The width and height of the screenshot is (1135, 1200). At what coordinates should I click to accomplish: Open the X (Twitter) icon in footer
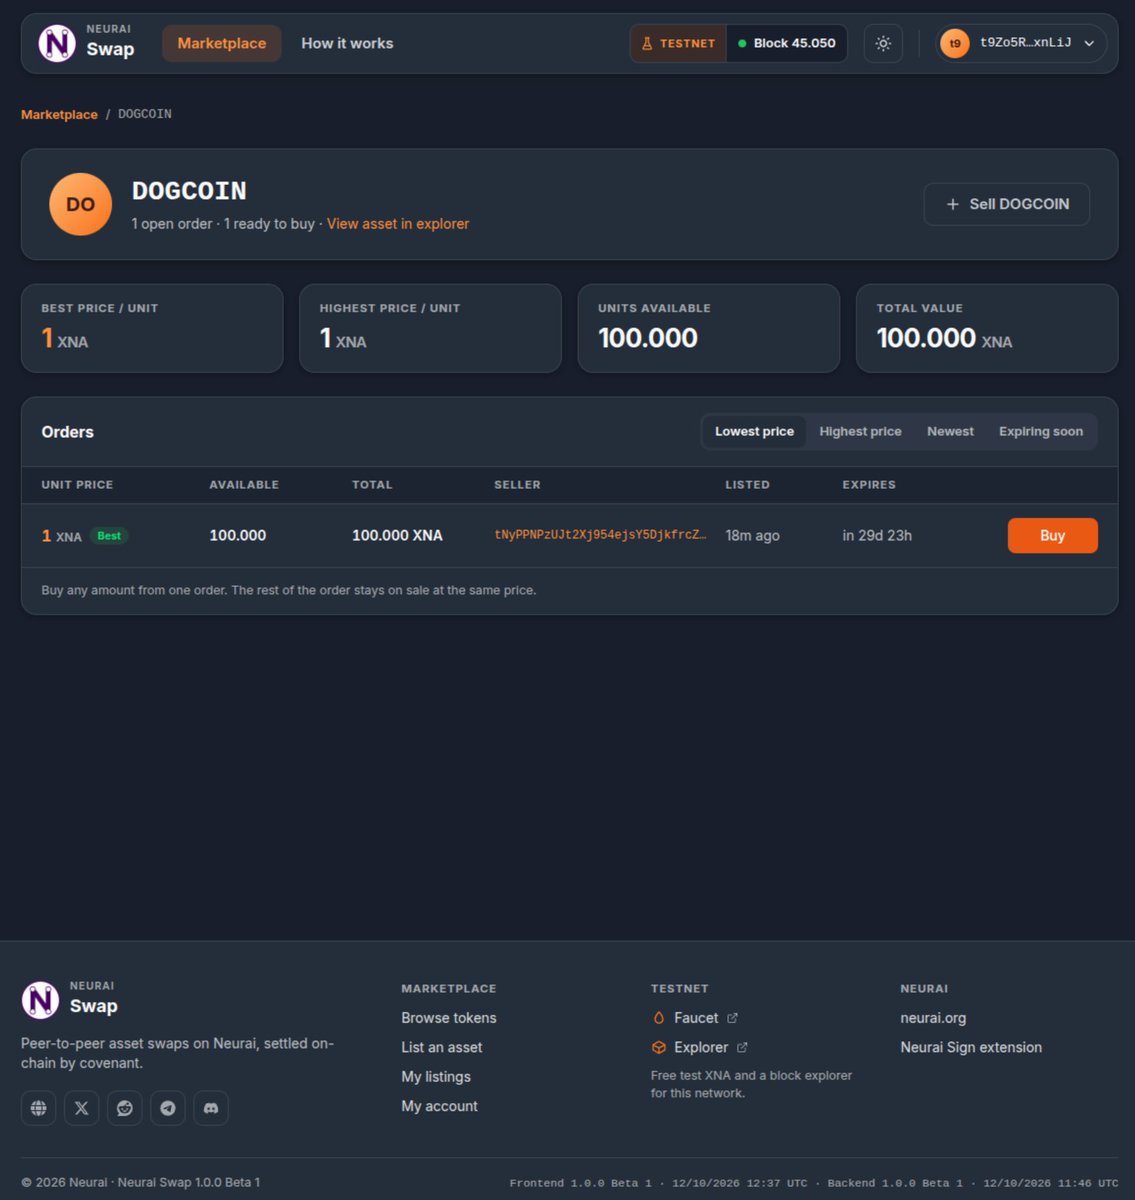tap(82, 1108)
